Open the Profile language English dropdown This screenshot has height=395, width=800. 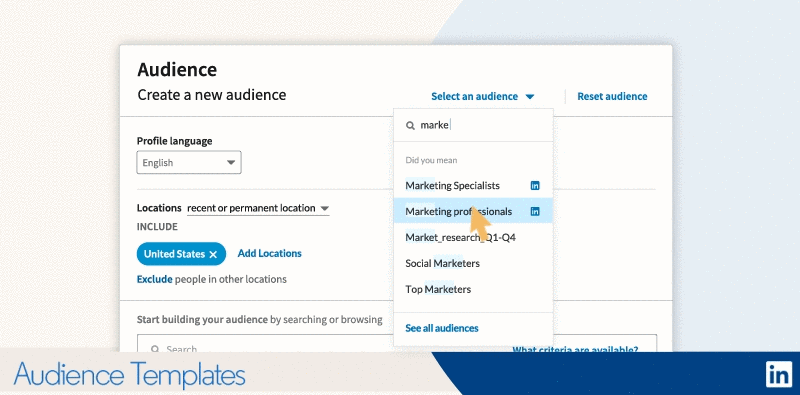pyautogui.click(x=189, y=163)
